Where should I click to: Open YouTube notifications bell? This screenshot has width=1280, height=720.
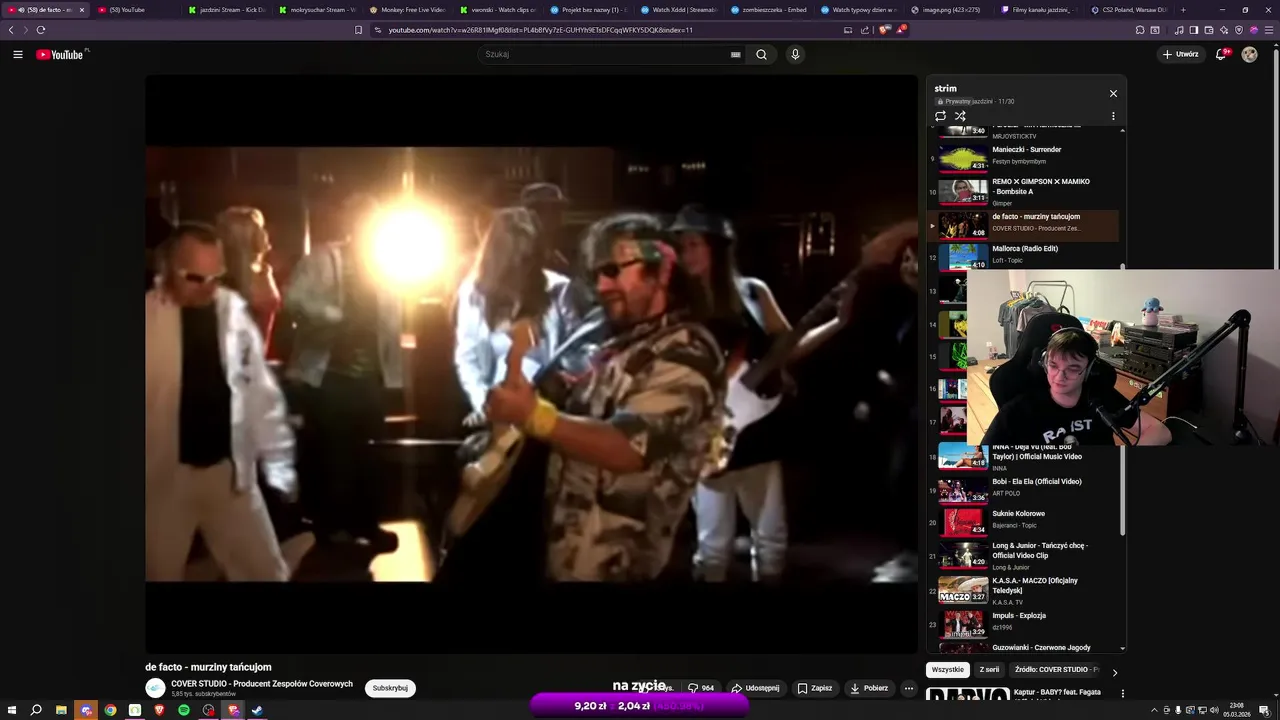coord(1221,54)
